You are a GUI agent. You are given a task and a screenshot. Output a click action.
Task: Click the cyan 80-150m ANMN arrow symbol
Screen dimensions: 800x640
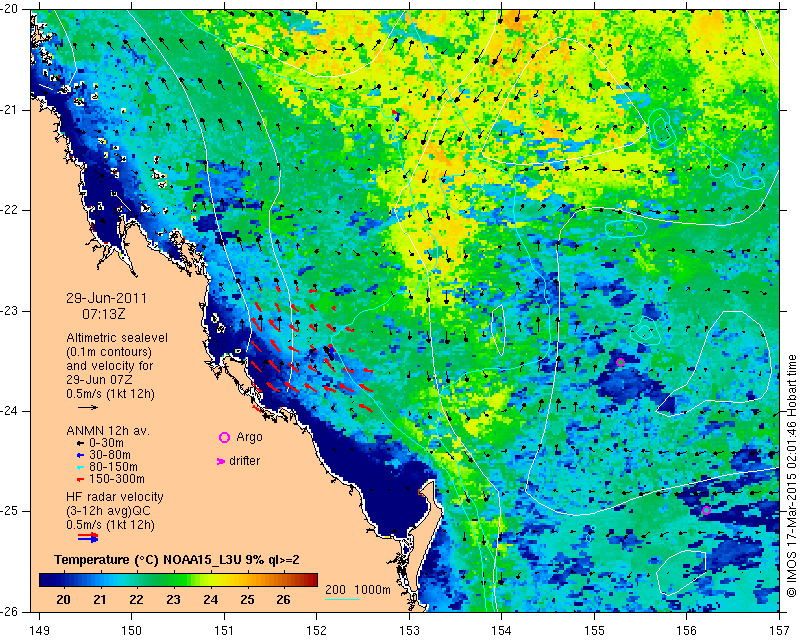click(x=80, y=467)
